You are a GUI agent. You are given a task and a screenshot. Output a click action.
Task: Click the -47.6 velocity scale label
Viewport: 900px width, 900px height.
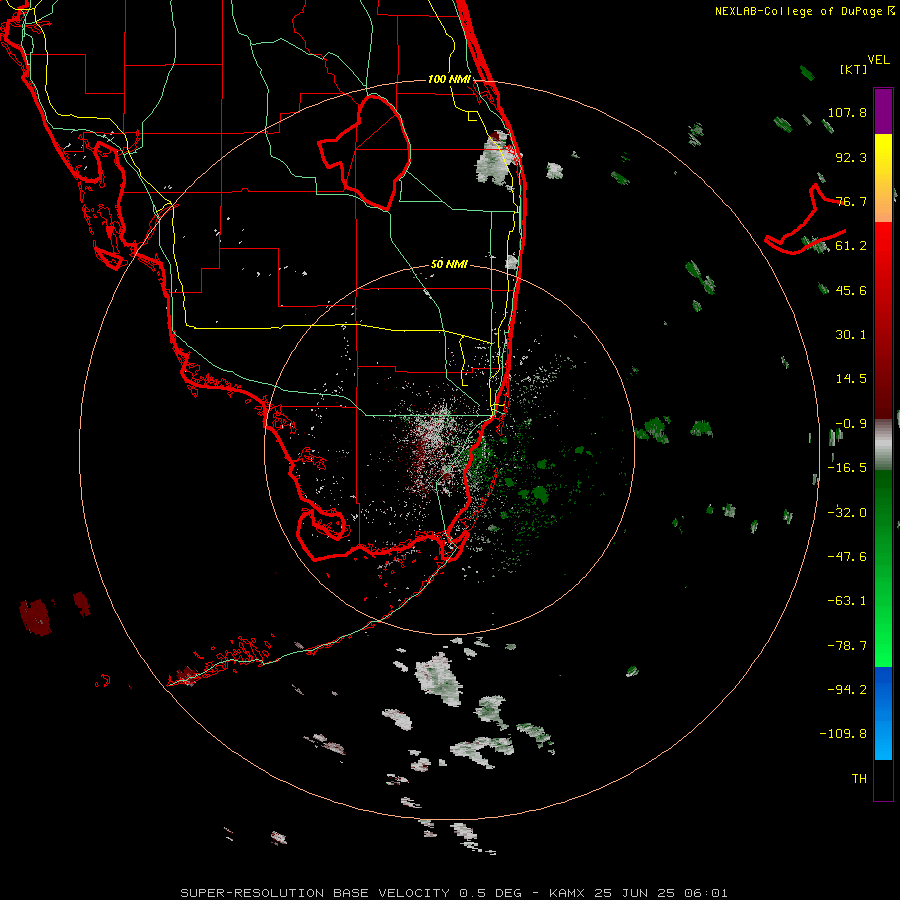click(847, 557)
